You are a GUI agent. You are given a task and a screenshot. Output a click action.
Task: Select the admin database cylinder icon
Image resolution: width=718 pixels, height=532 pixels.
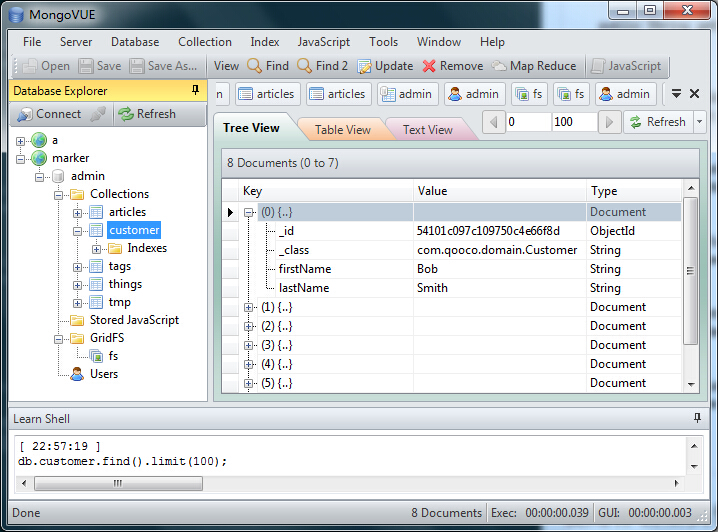click(x=58, y=176)
